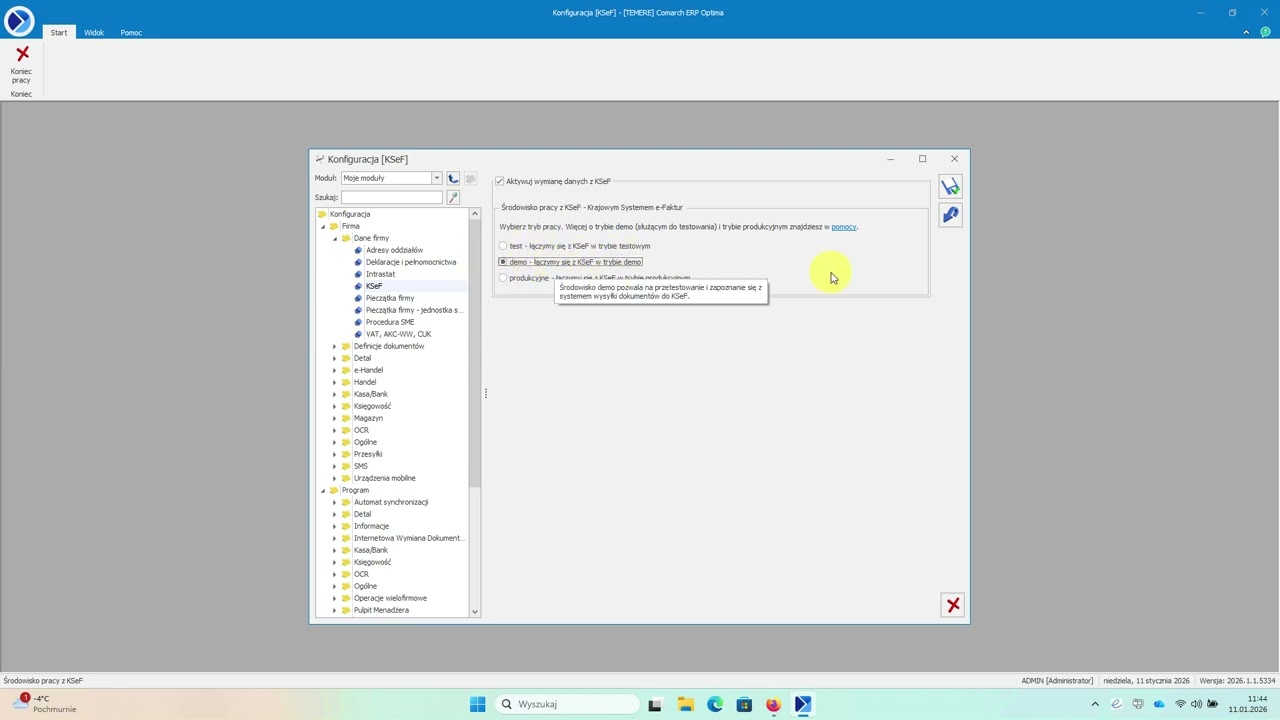The width and height of the screenshot is (1280, 720).
Task: Click in the Szukaj search field
Action: pos(391,197)
